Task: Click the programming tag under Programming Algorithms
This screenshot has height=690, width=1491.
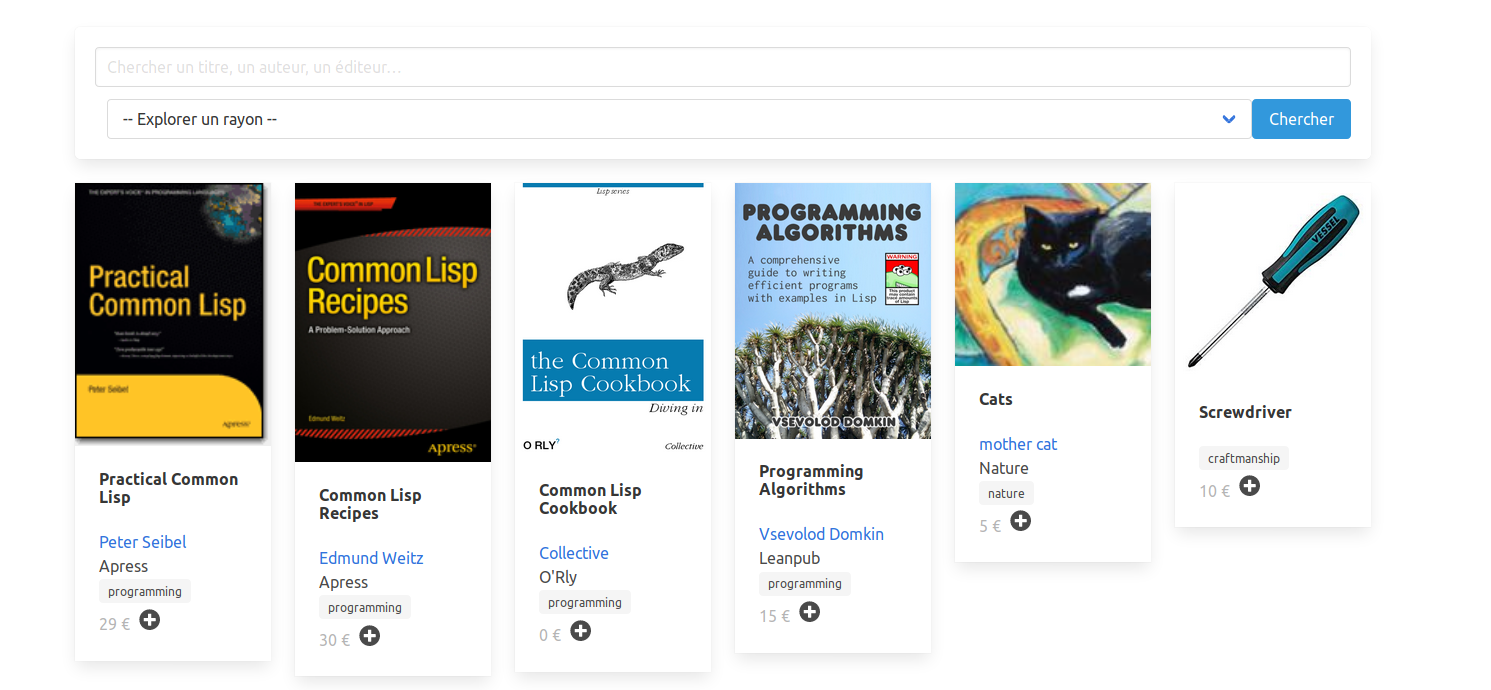Action: coord(805,584)
